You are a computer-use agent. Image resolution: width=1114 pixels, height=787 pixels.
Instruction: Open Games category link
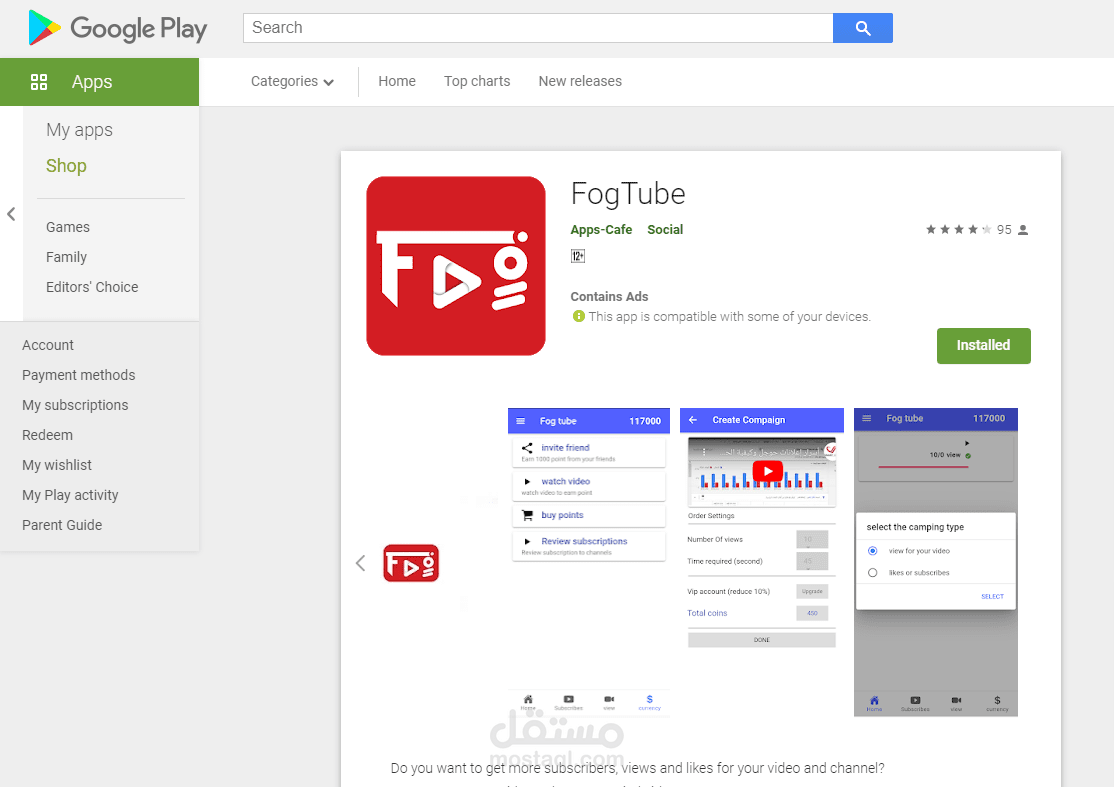(x=67, y=227)
